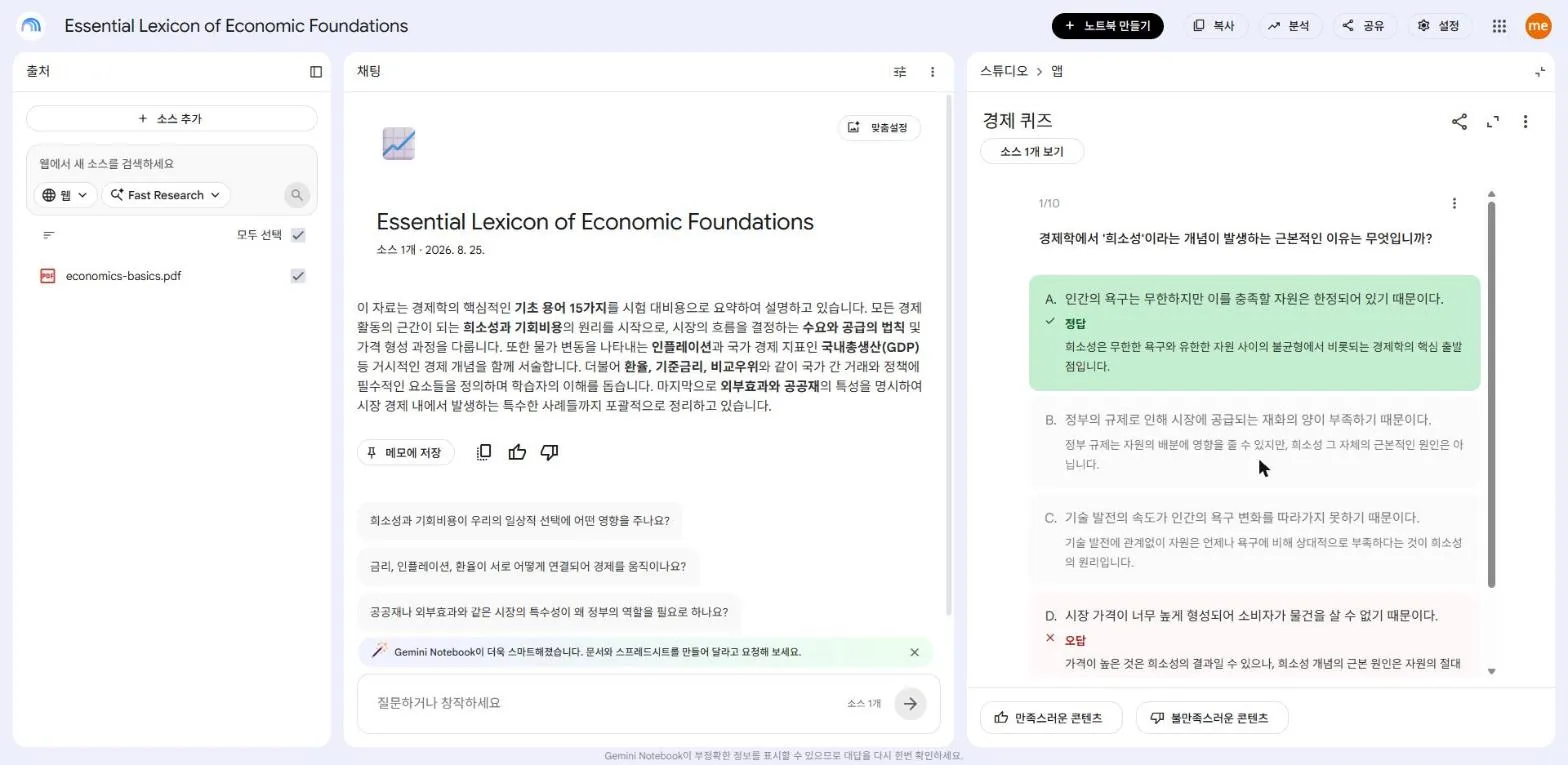
Task: Dismiss the Gemini Notebook smarter banner
Action: pos(914,652)
